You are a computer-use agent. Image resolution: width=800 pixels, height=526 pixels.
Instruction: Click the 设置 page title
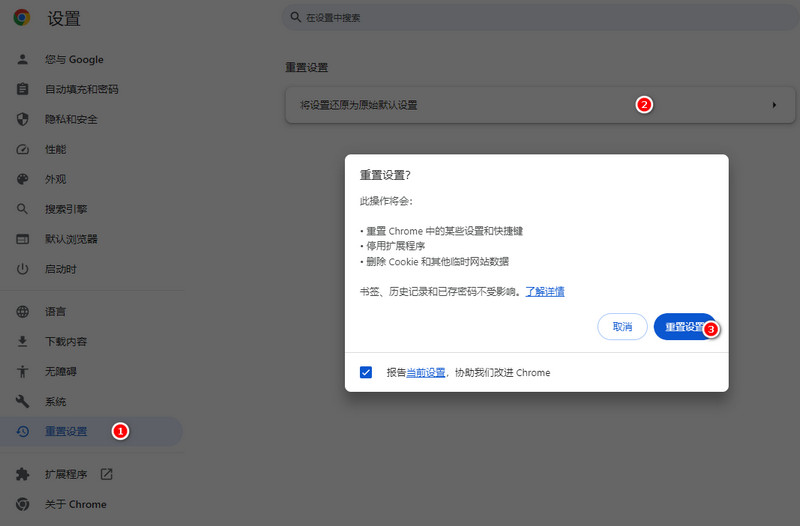[x=64, y=18]
